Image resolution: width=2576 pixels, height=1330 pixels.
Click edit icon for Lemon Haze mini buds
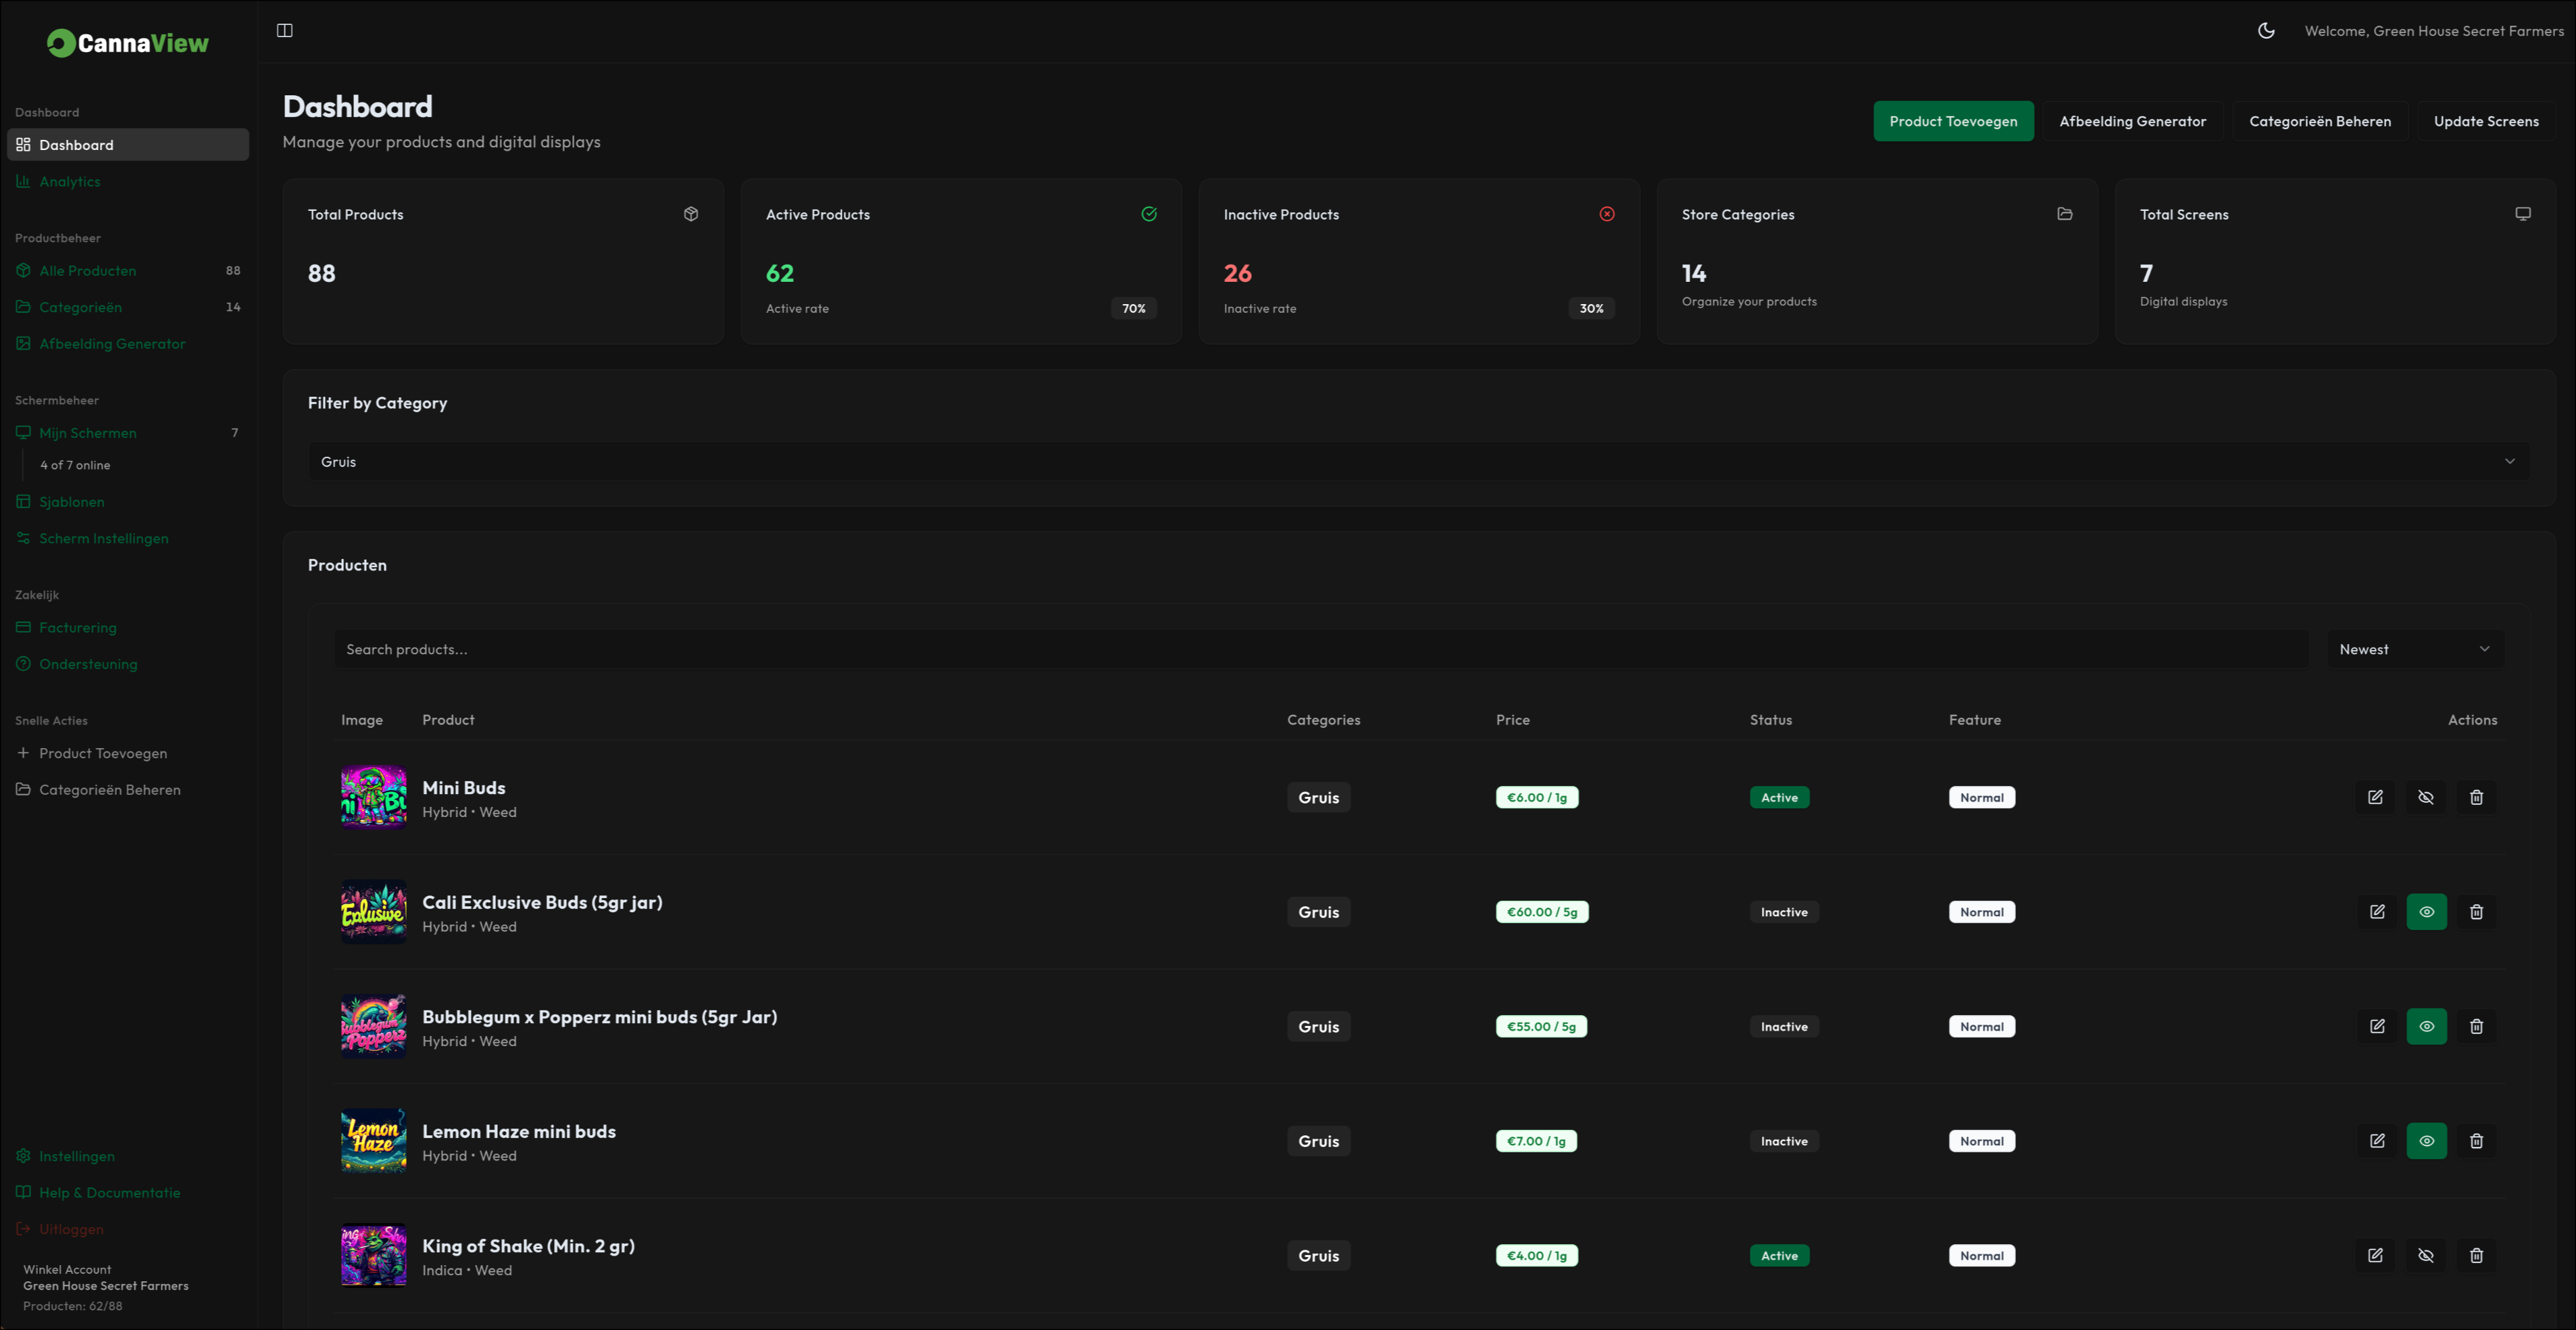pyautogui.click(x=2377, y=1141)
